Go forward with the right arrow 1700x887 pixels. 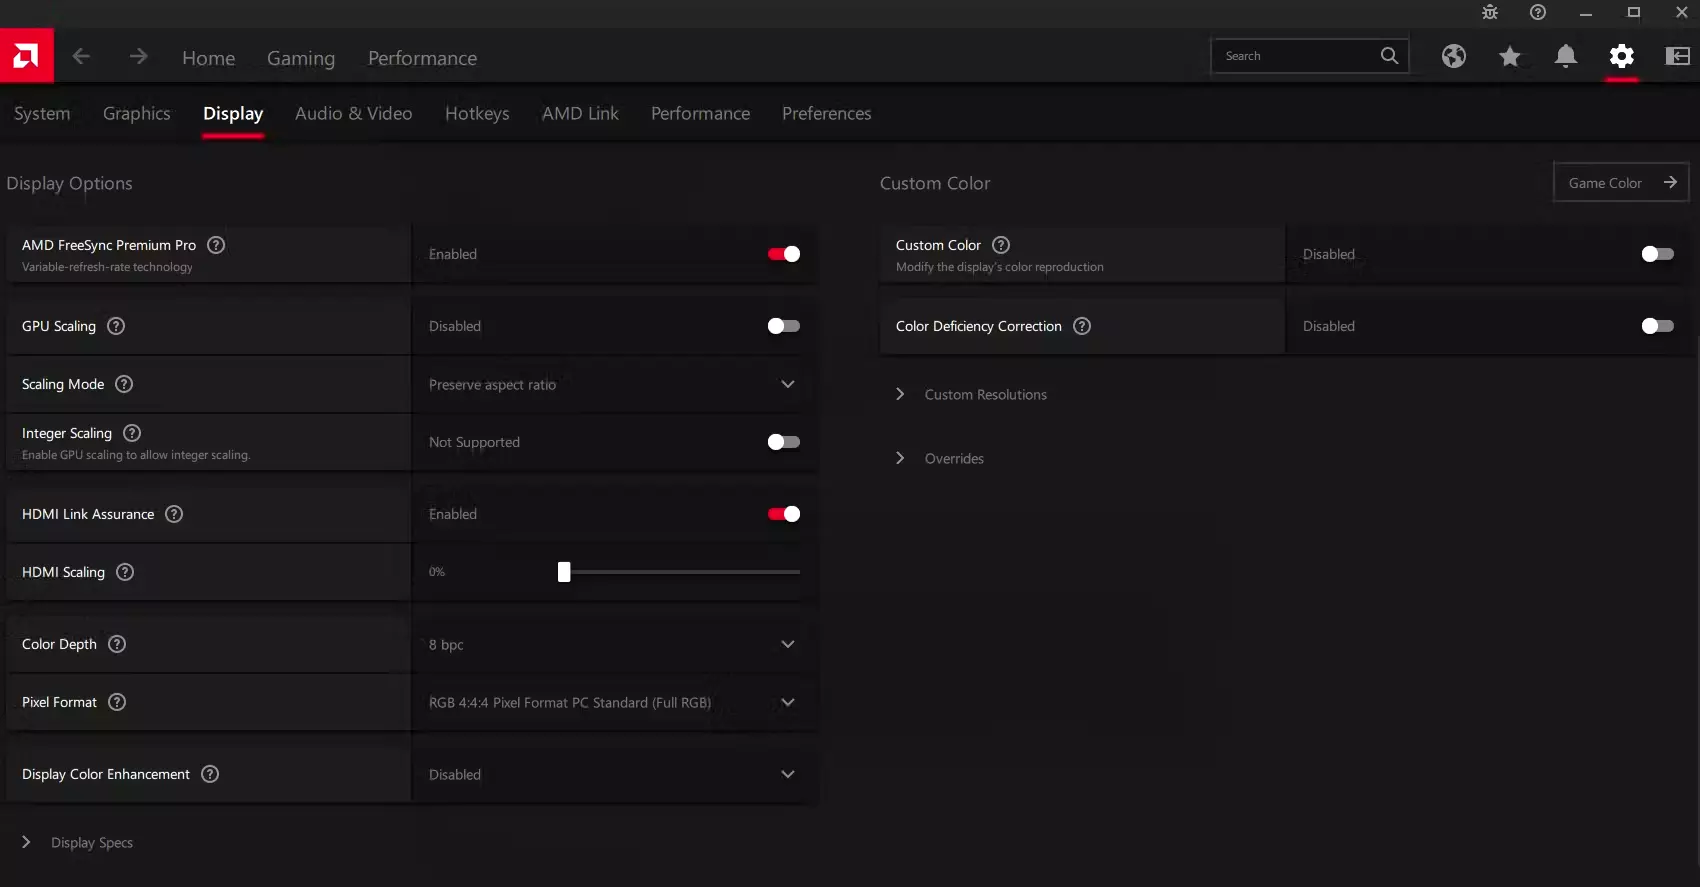pos(138,57)
